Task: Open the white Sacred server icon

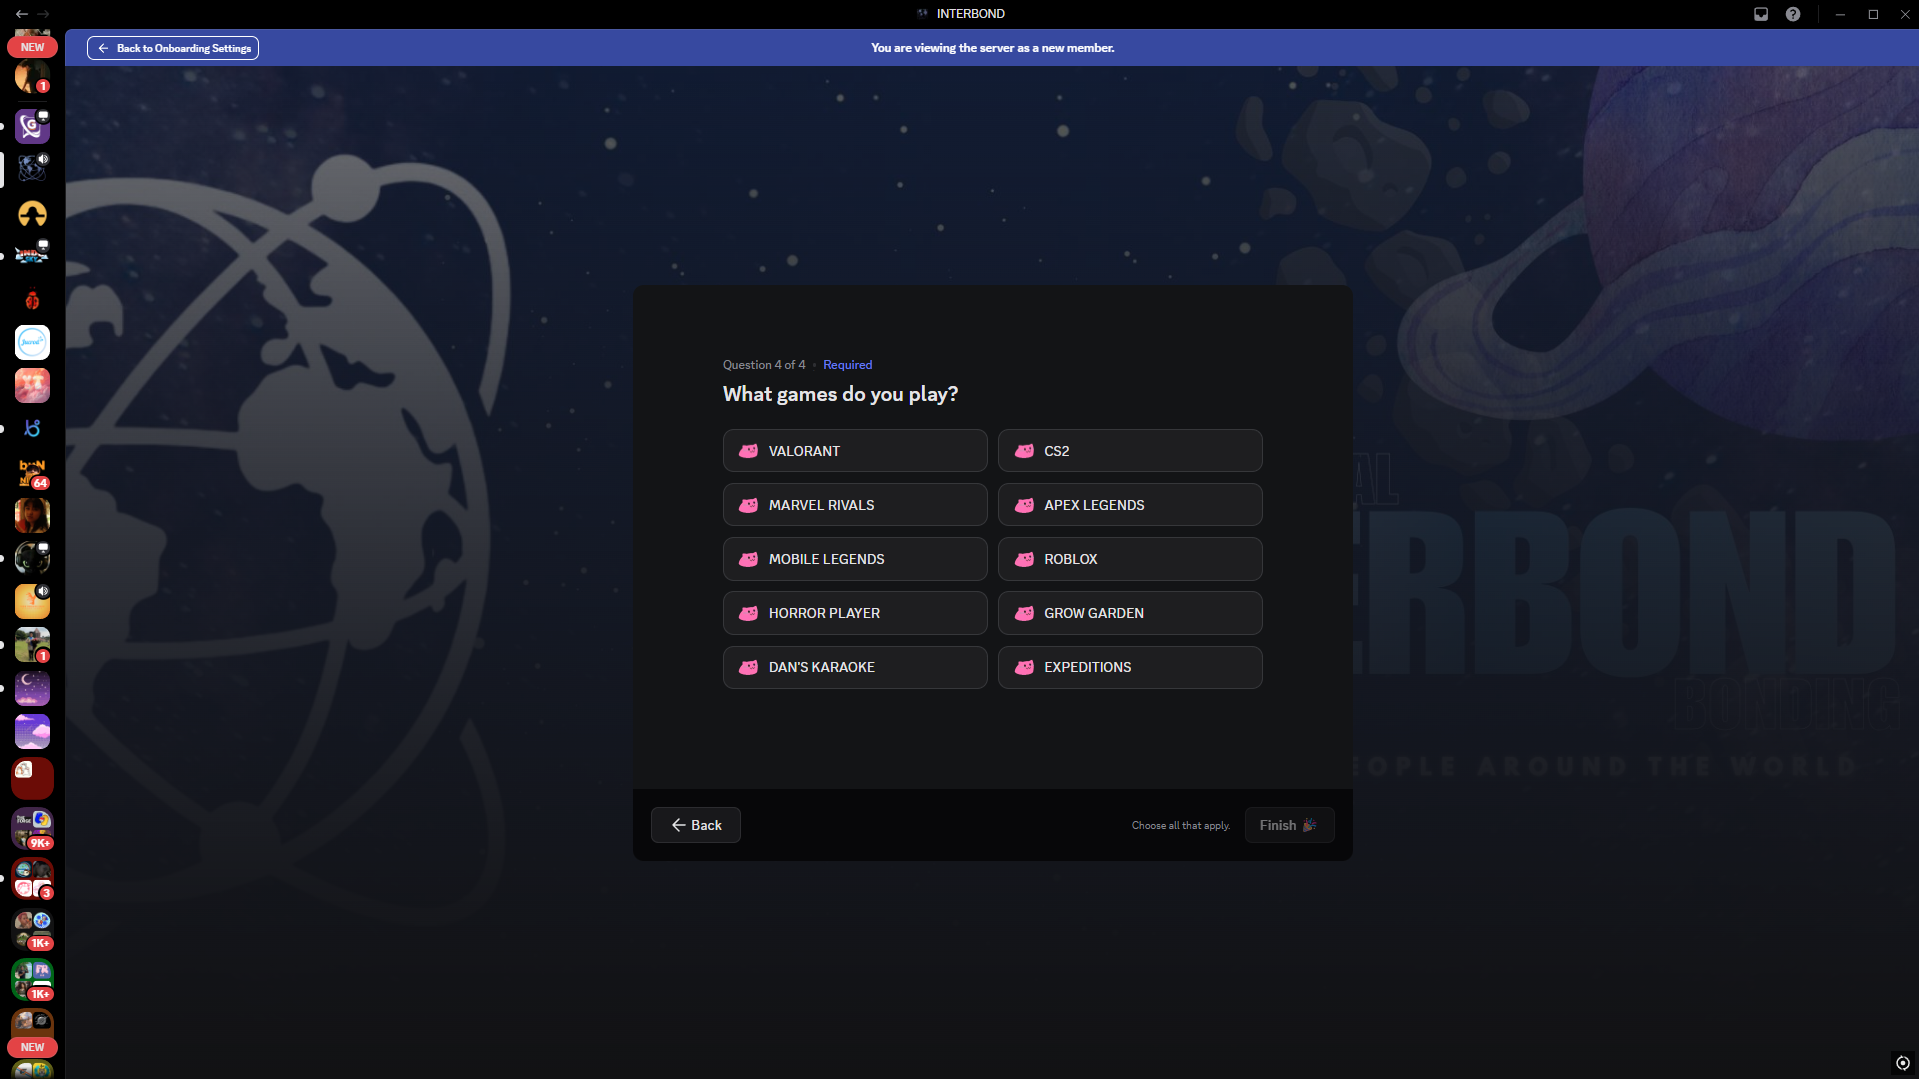Action: [x=32, y=342]
